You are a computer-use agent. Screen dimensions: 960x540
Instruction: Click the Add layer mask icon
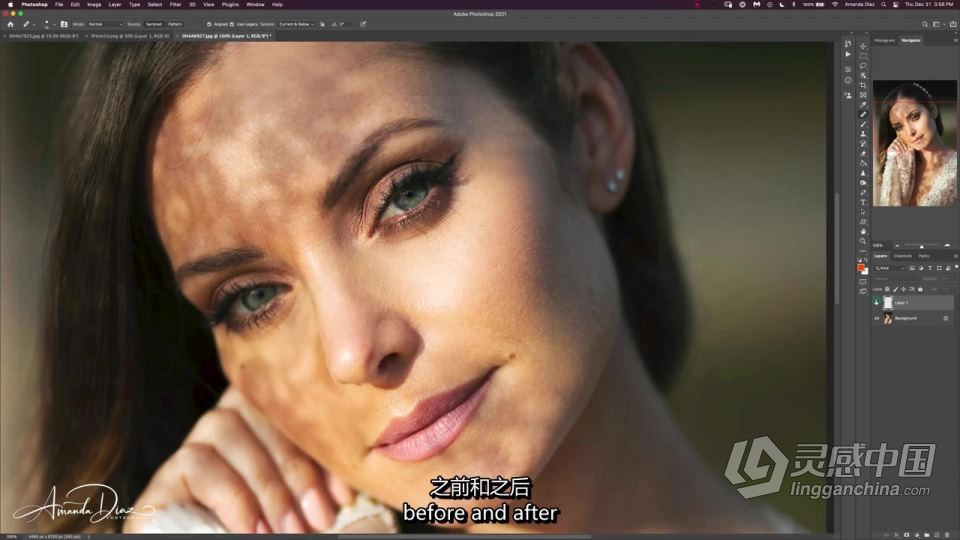coord(907,535)
